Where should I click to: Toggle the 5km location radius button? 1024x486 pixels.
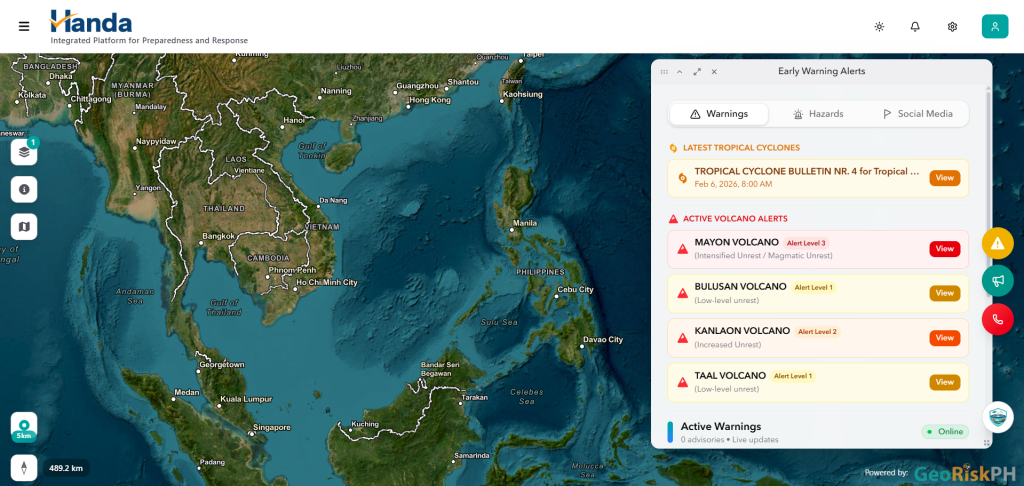coord(24,427)
